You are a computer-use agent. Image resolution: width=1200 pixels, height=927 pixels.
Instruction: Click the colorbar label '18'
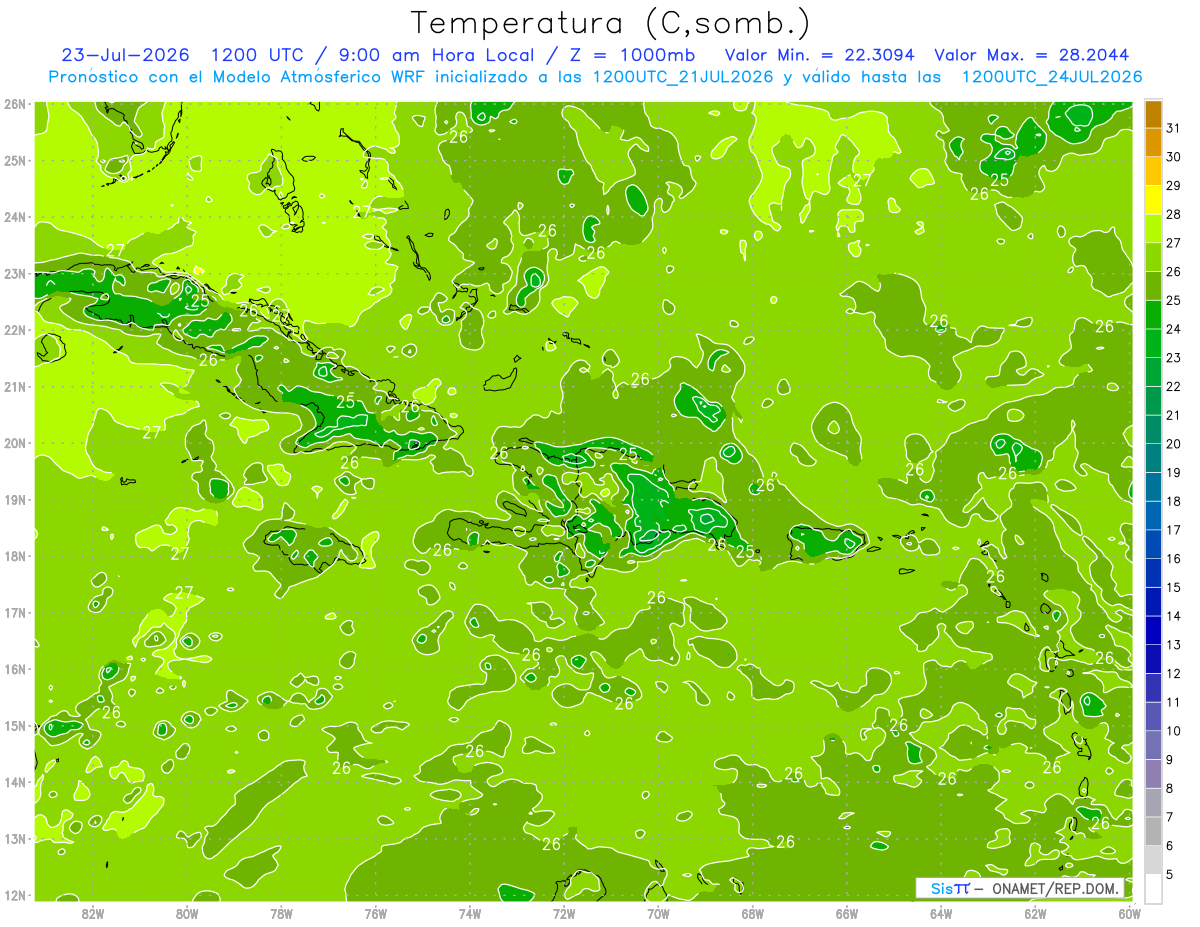[1174, 501]
